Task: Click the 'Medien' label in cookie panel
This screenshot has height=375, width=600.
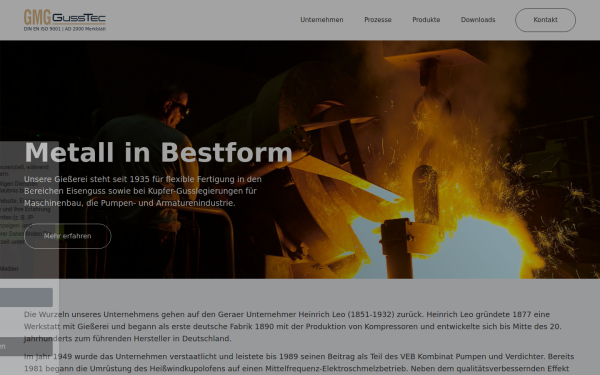Action: pos(9,269)
